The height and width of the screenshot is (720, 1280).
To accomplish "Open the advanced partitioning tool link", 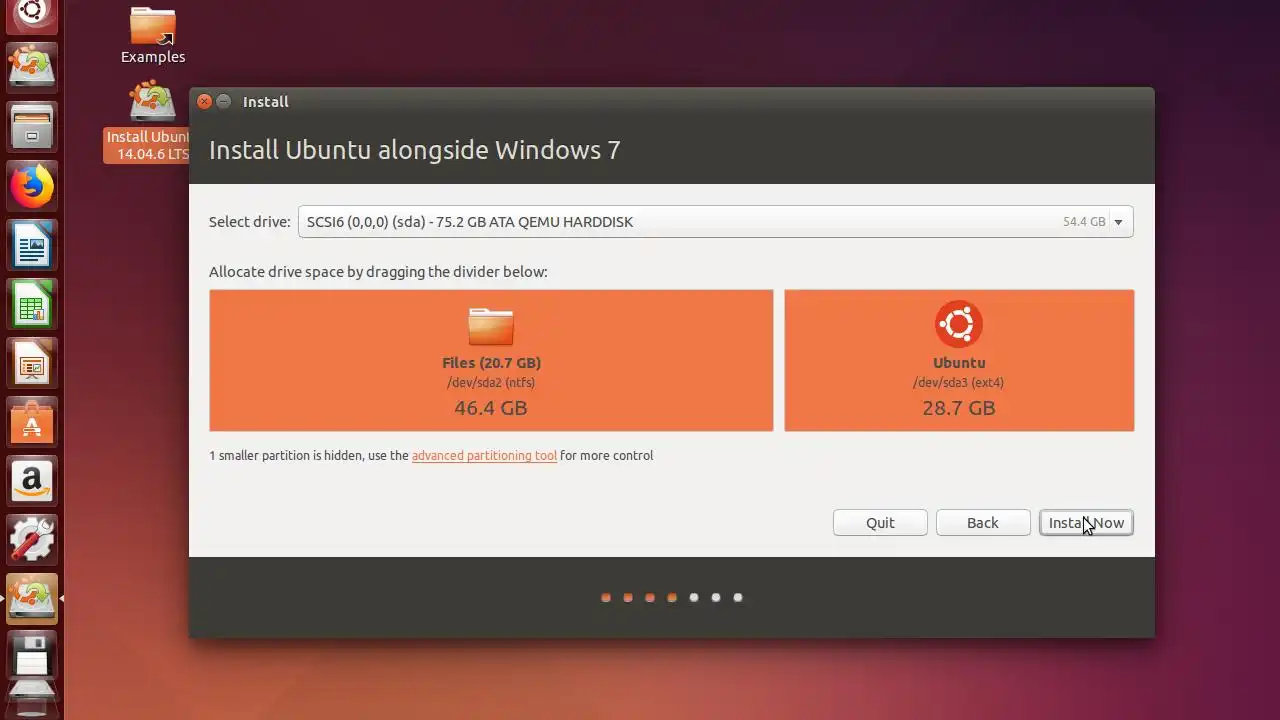I will pyautogui.click(x=484, y=455).
